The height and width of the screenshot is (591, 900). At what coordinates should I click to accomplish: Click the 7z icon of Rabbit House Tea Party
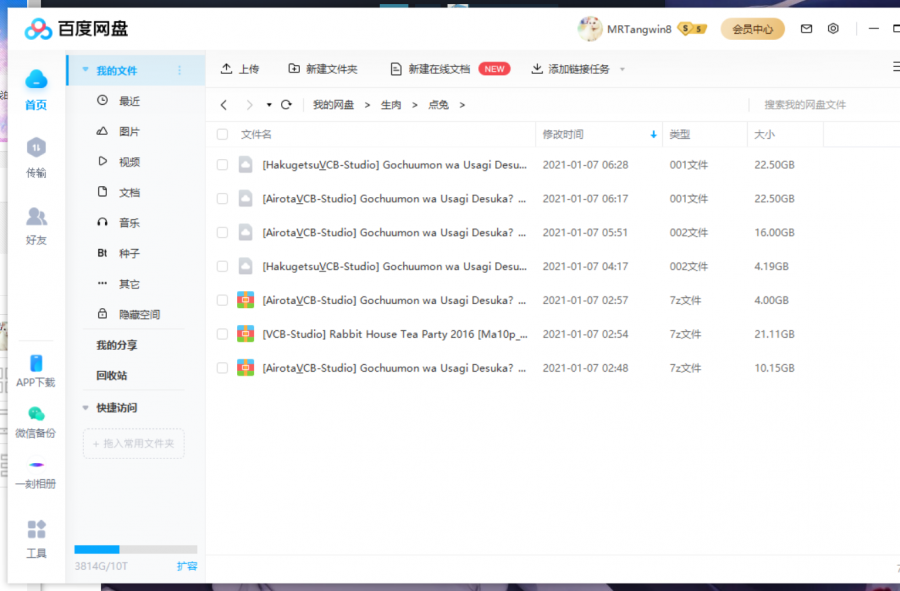246,334
